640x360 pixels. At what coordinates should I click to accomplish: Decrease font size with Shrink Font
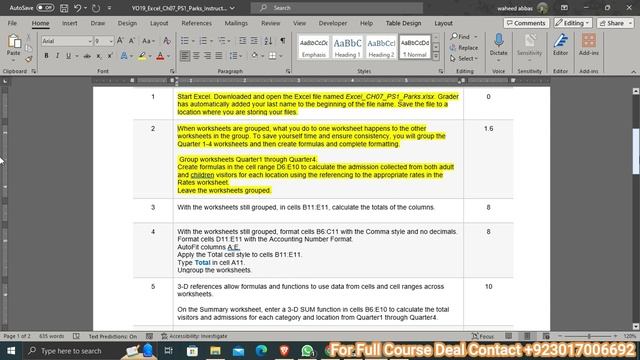132,41
